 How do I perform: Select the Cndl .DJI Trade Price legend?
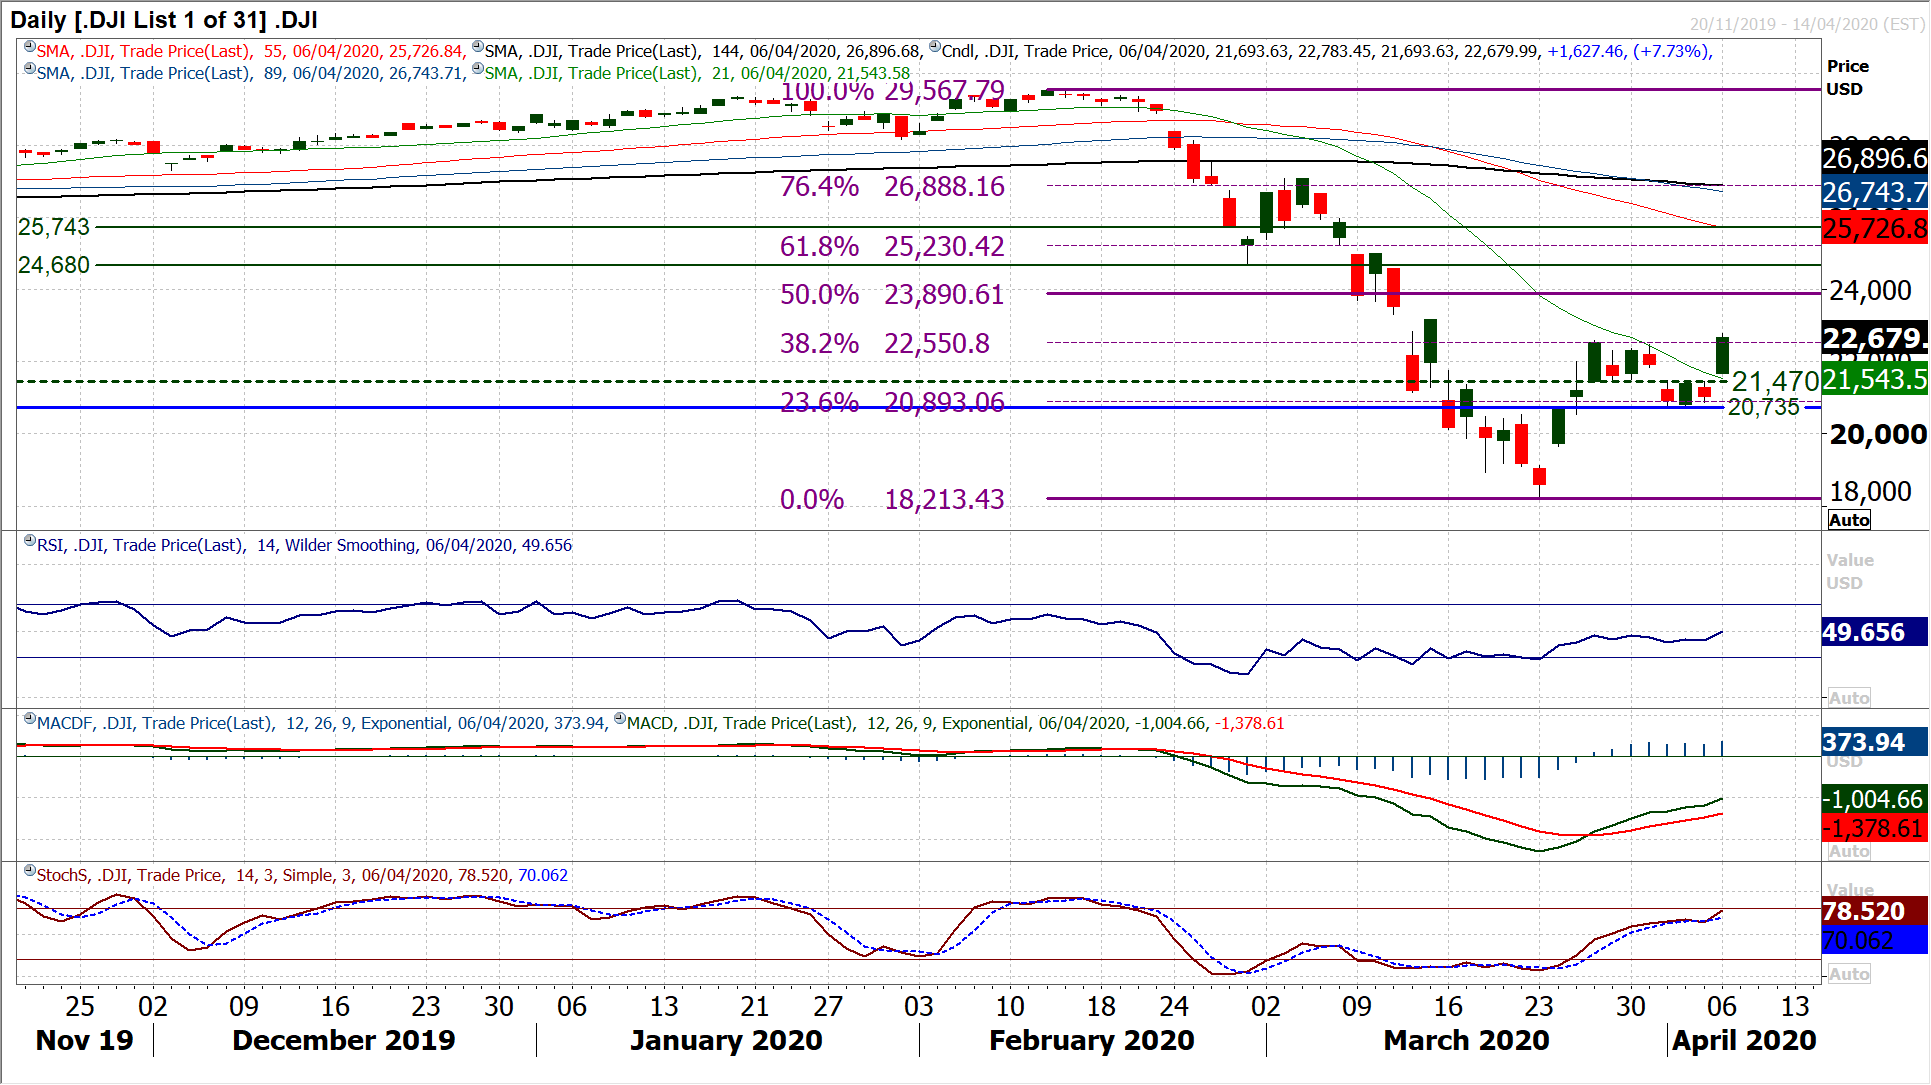[1327, 51]
